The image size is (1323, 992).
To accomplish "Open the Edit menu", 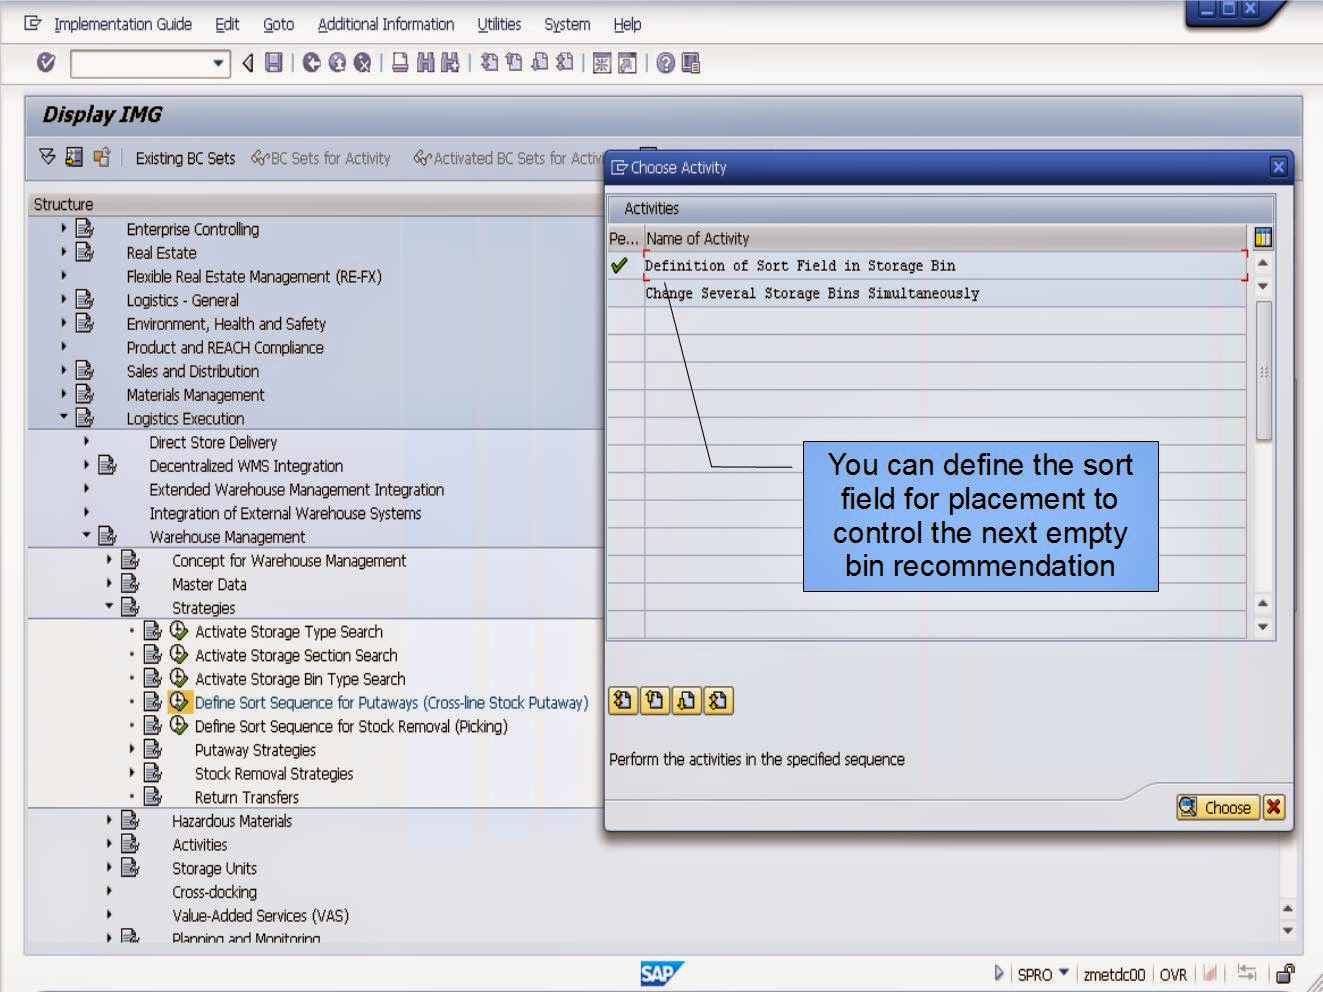I will tap(227, 24).
